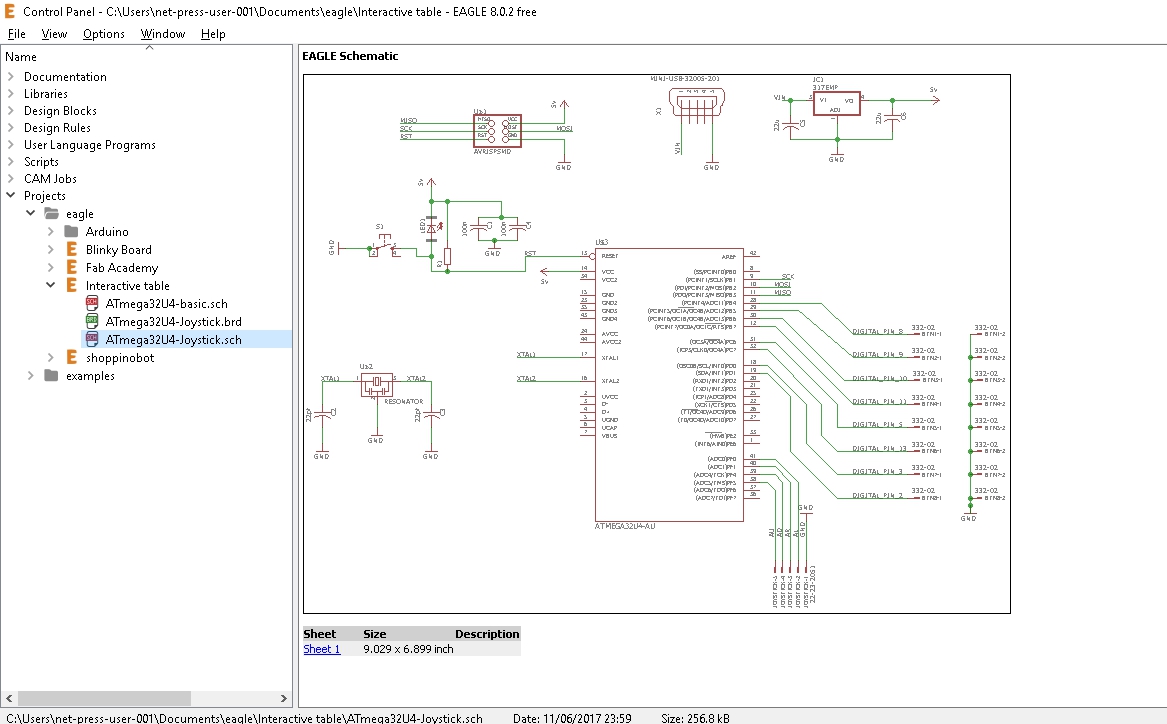Viewport: 1167px width, 724px height.
Task: Select the Libraries entry
Action: (45, 94)
